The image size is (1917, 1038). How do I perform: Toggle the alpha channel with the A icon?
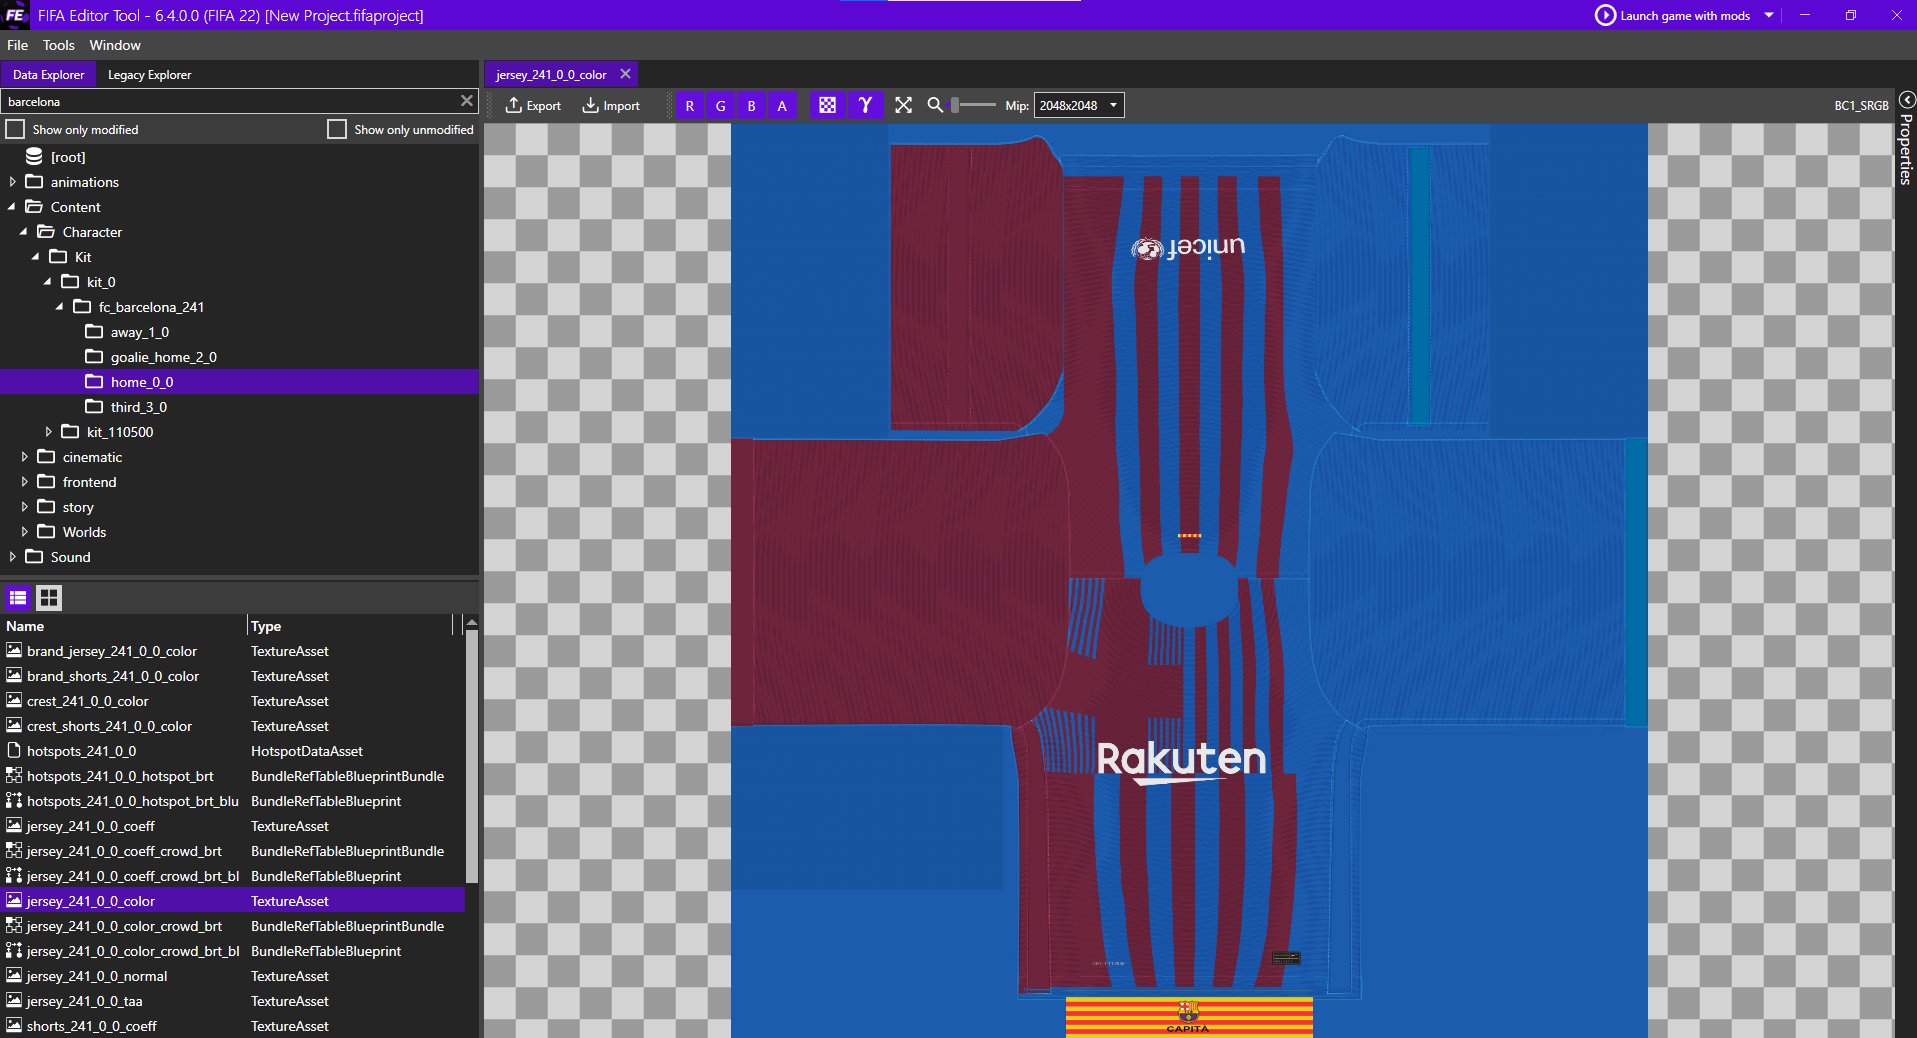[781, 105]
